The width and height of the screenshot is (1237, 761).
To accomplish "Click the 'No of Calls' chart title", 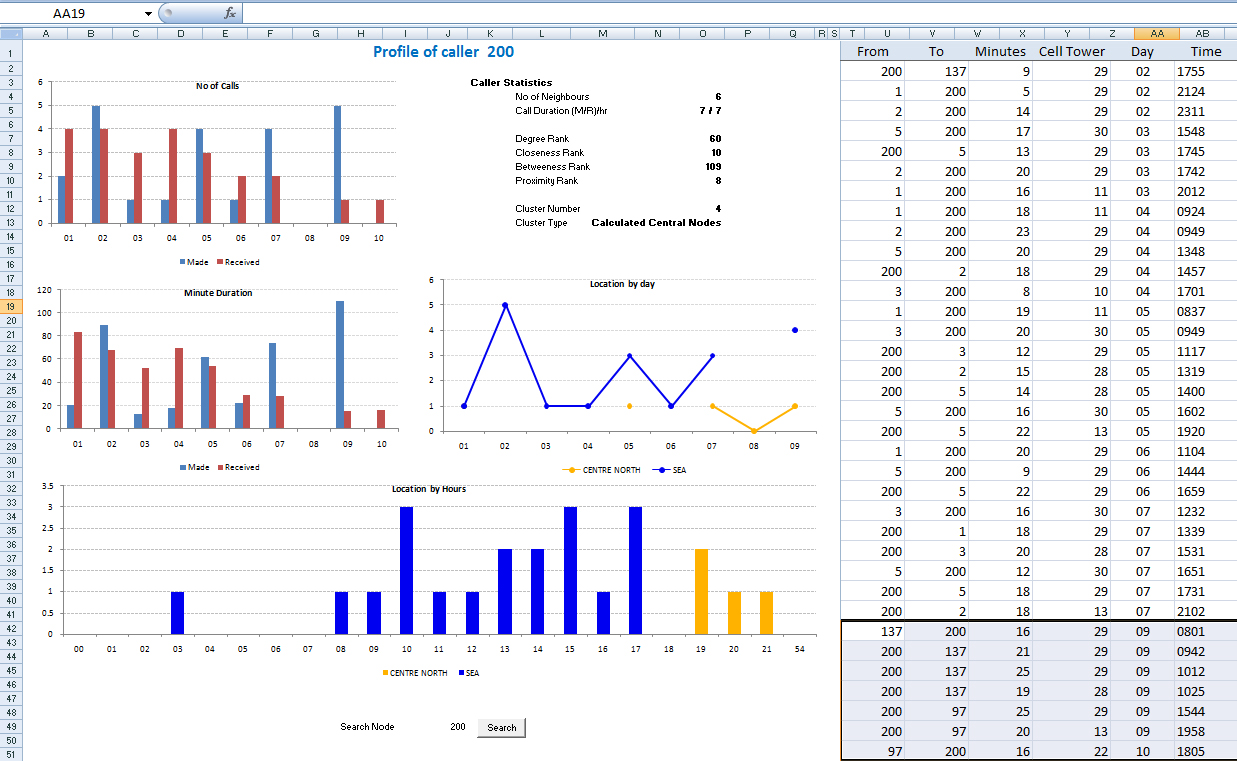I will [217, 86].
